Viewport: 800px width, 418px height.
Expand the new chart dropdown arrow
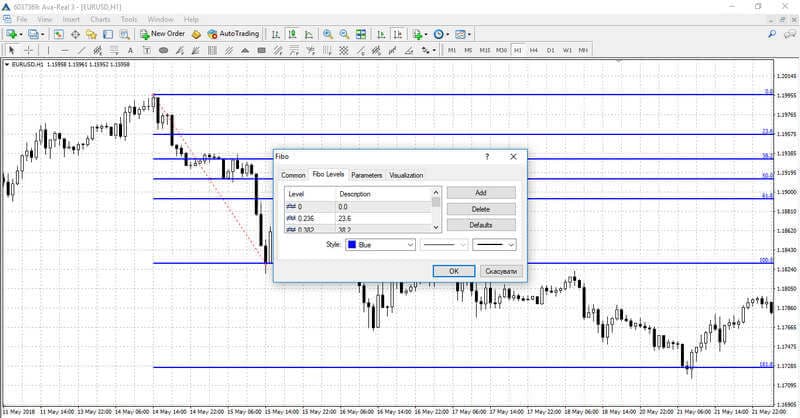click(21, 35)
